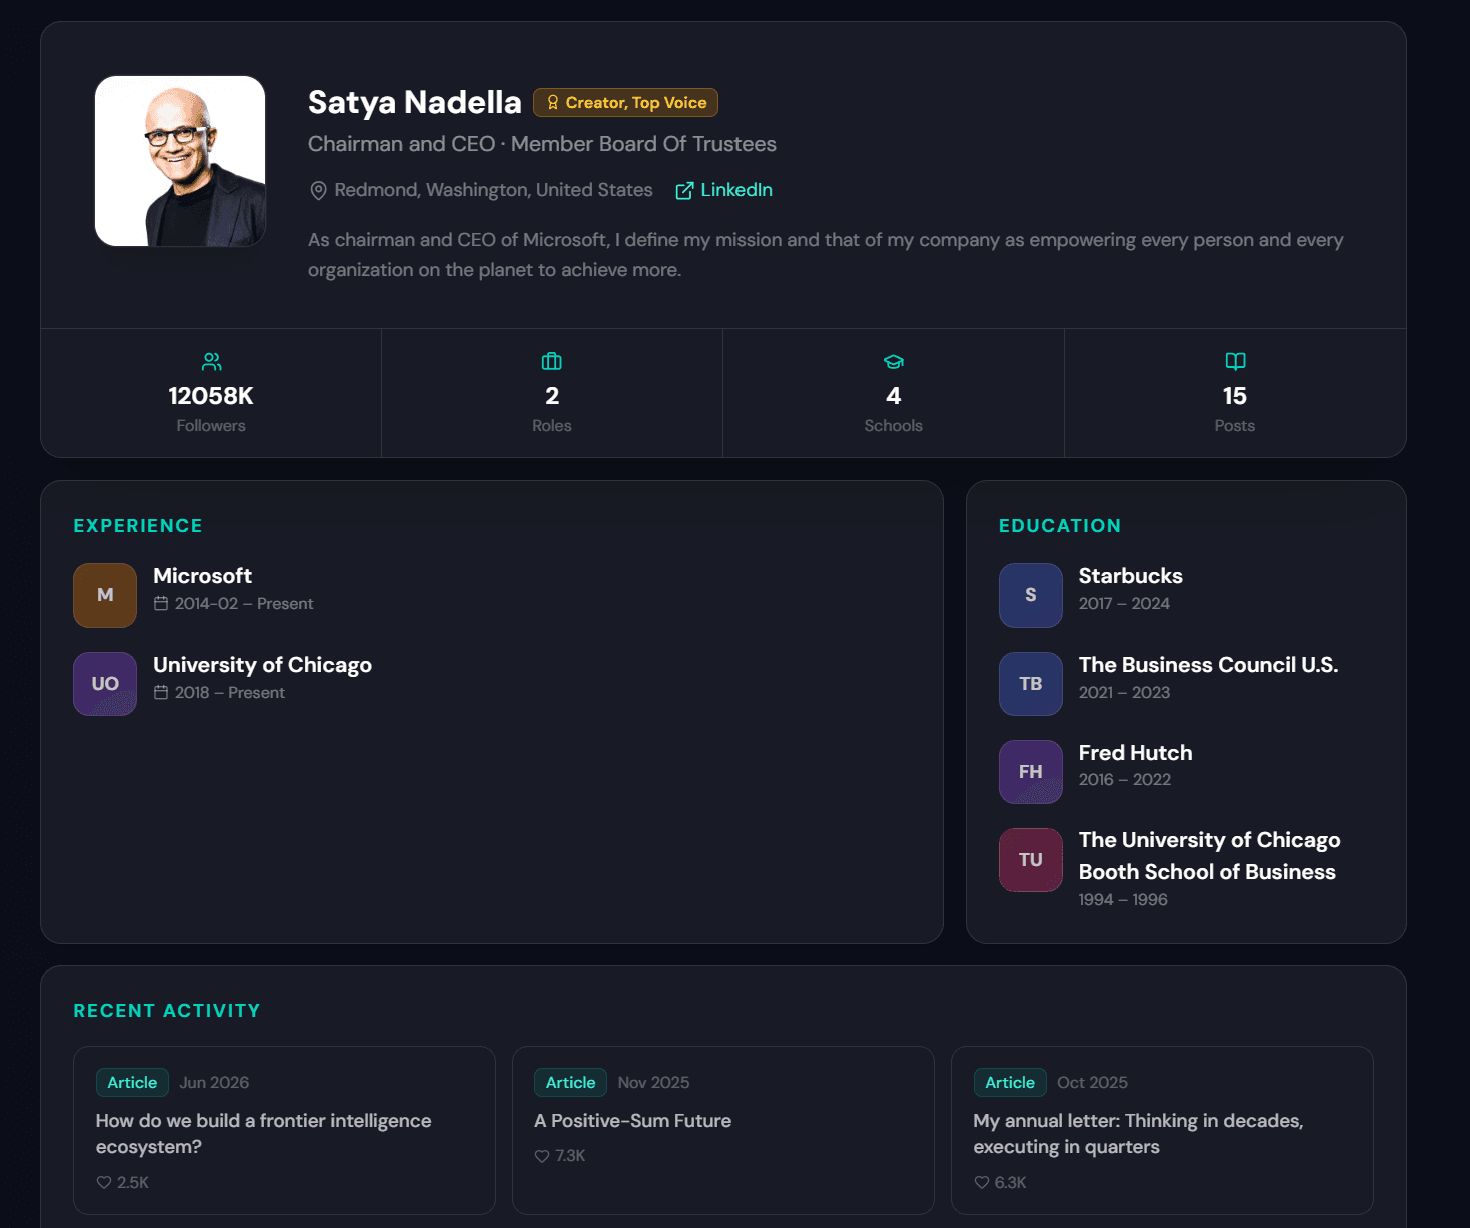Select the RECENT ACTIVITY section heading

(167, 1011)
